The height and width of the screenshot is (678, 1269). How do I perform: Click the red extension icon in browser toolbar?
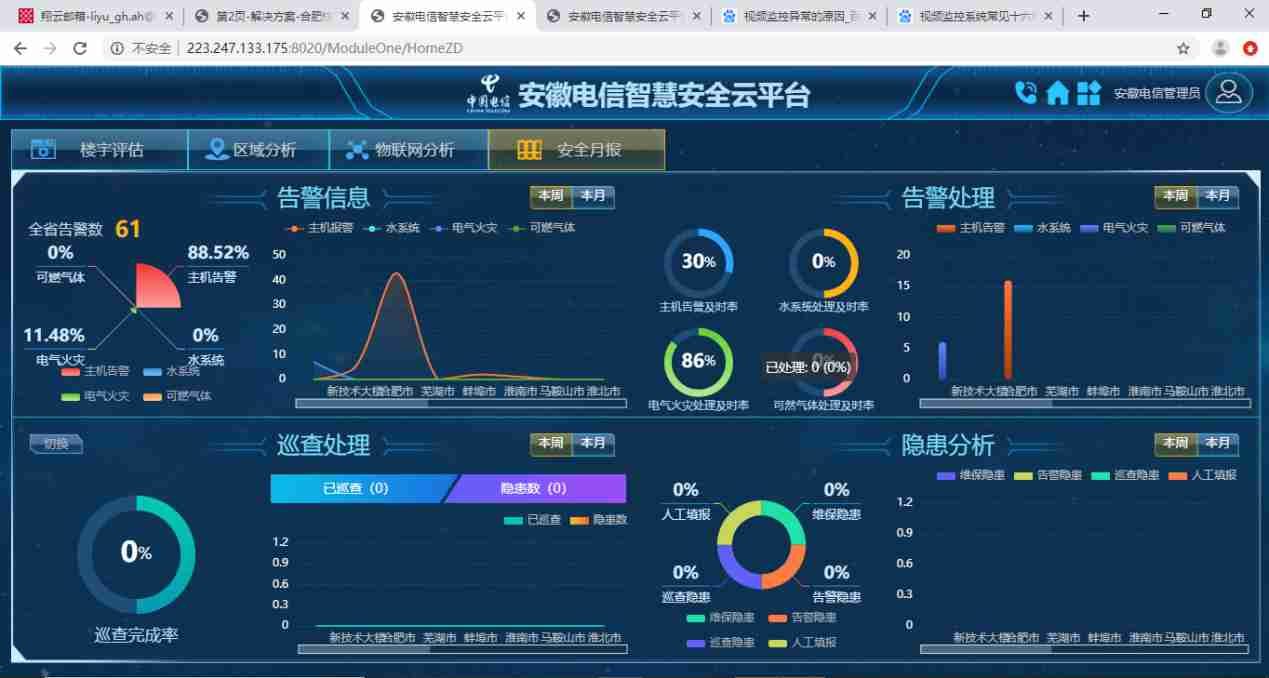point(1250,48)
